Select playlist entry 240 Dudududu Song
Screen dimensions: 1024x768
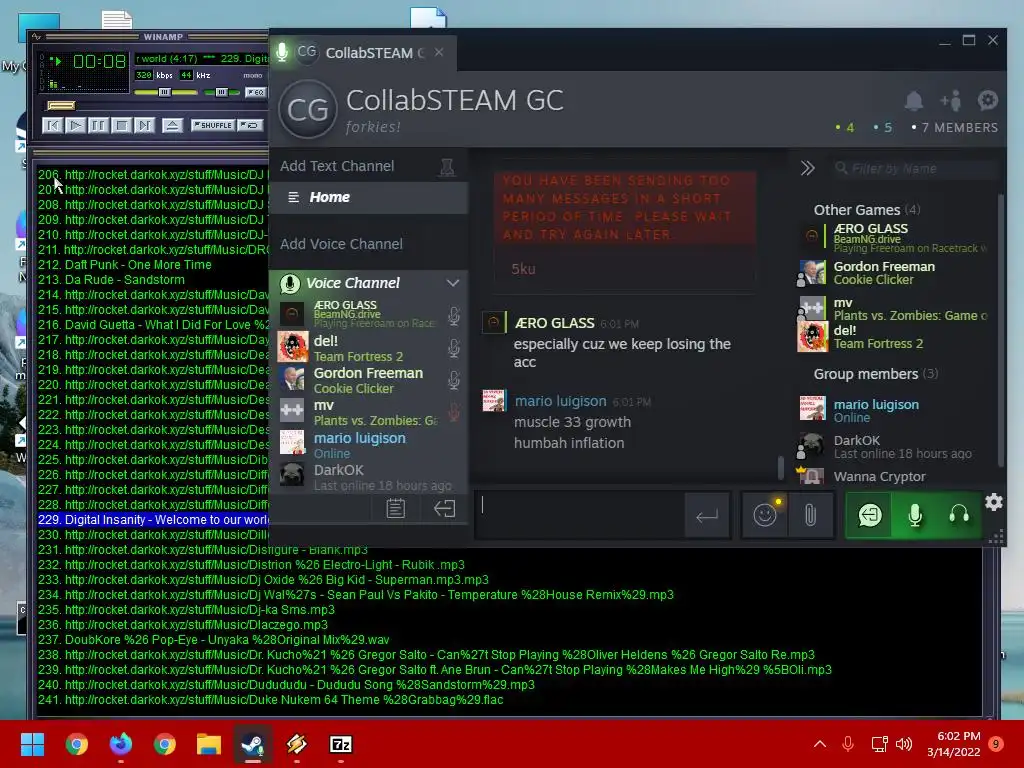click(x=286, y=685)
